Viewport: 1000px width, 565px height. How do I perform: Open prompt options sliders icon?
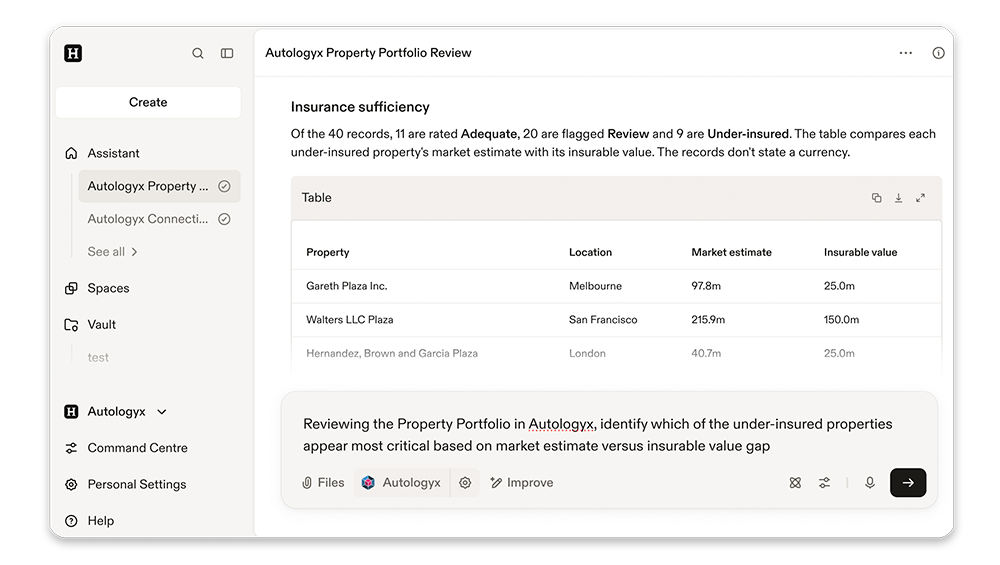(825, 483)
